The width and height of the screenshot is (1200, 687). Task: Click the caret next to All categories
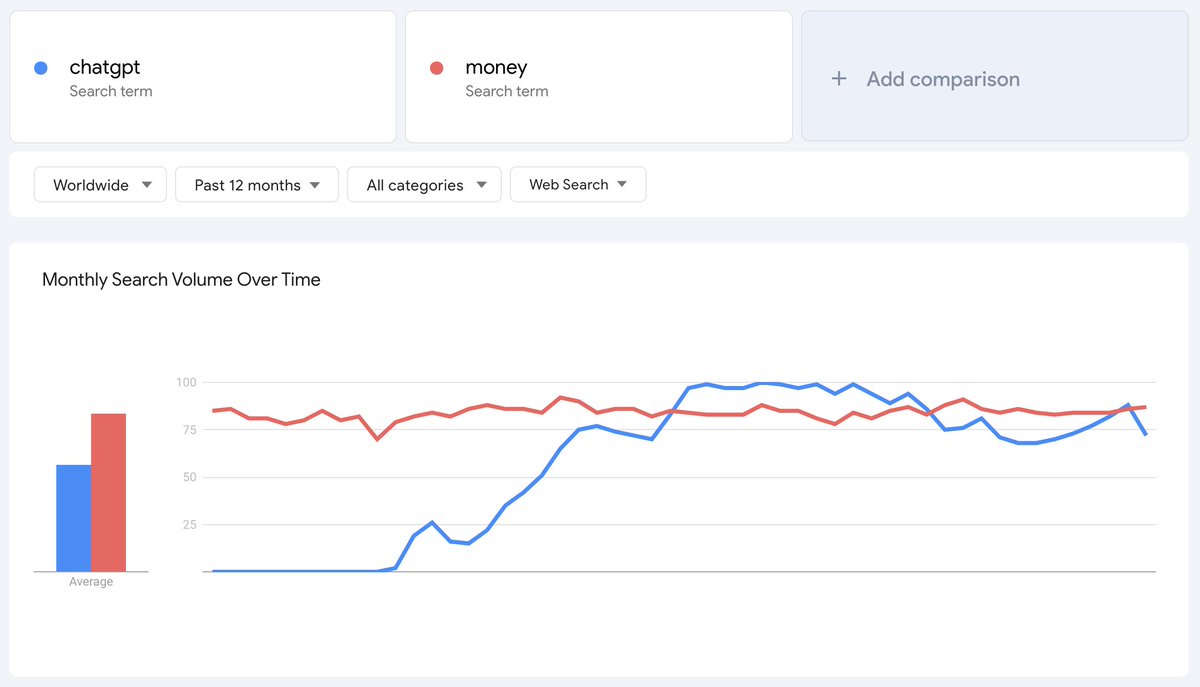pos(481,184)
